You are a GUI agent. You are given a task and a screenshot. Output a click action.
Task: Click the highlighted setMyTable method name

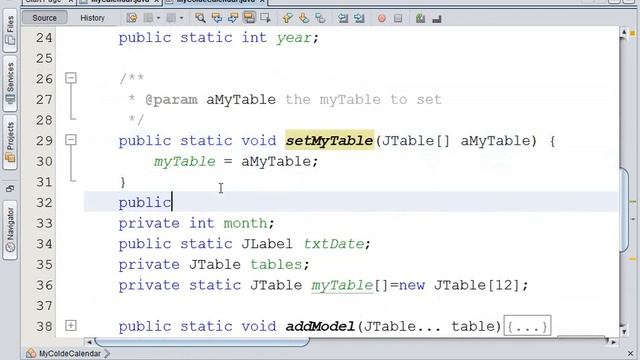click(x=329, y=140)
